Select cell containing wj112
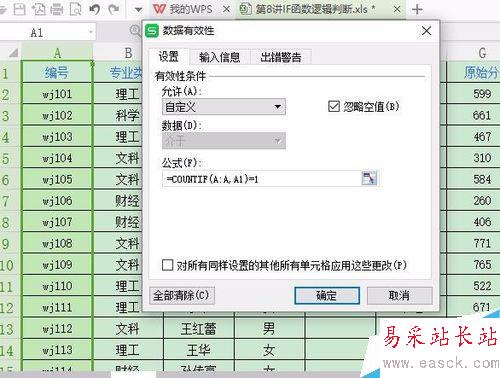The height and width of the screenshot is (378, 500). click(57, 329)
